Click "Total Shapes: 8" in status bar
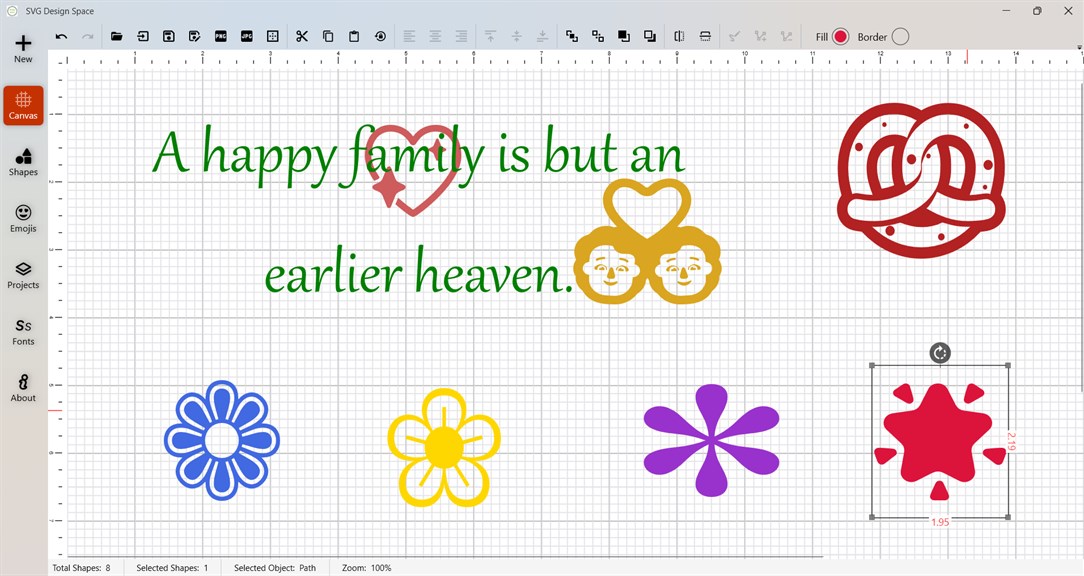 coord(82,568)
